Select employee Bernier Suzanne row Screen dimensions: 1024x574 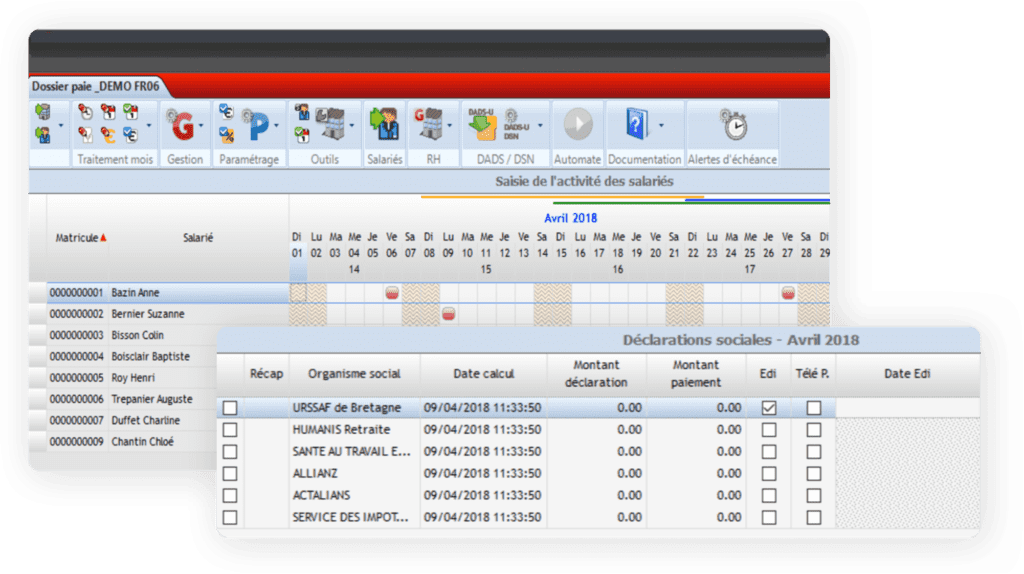pos(150,314)
